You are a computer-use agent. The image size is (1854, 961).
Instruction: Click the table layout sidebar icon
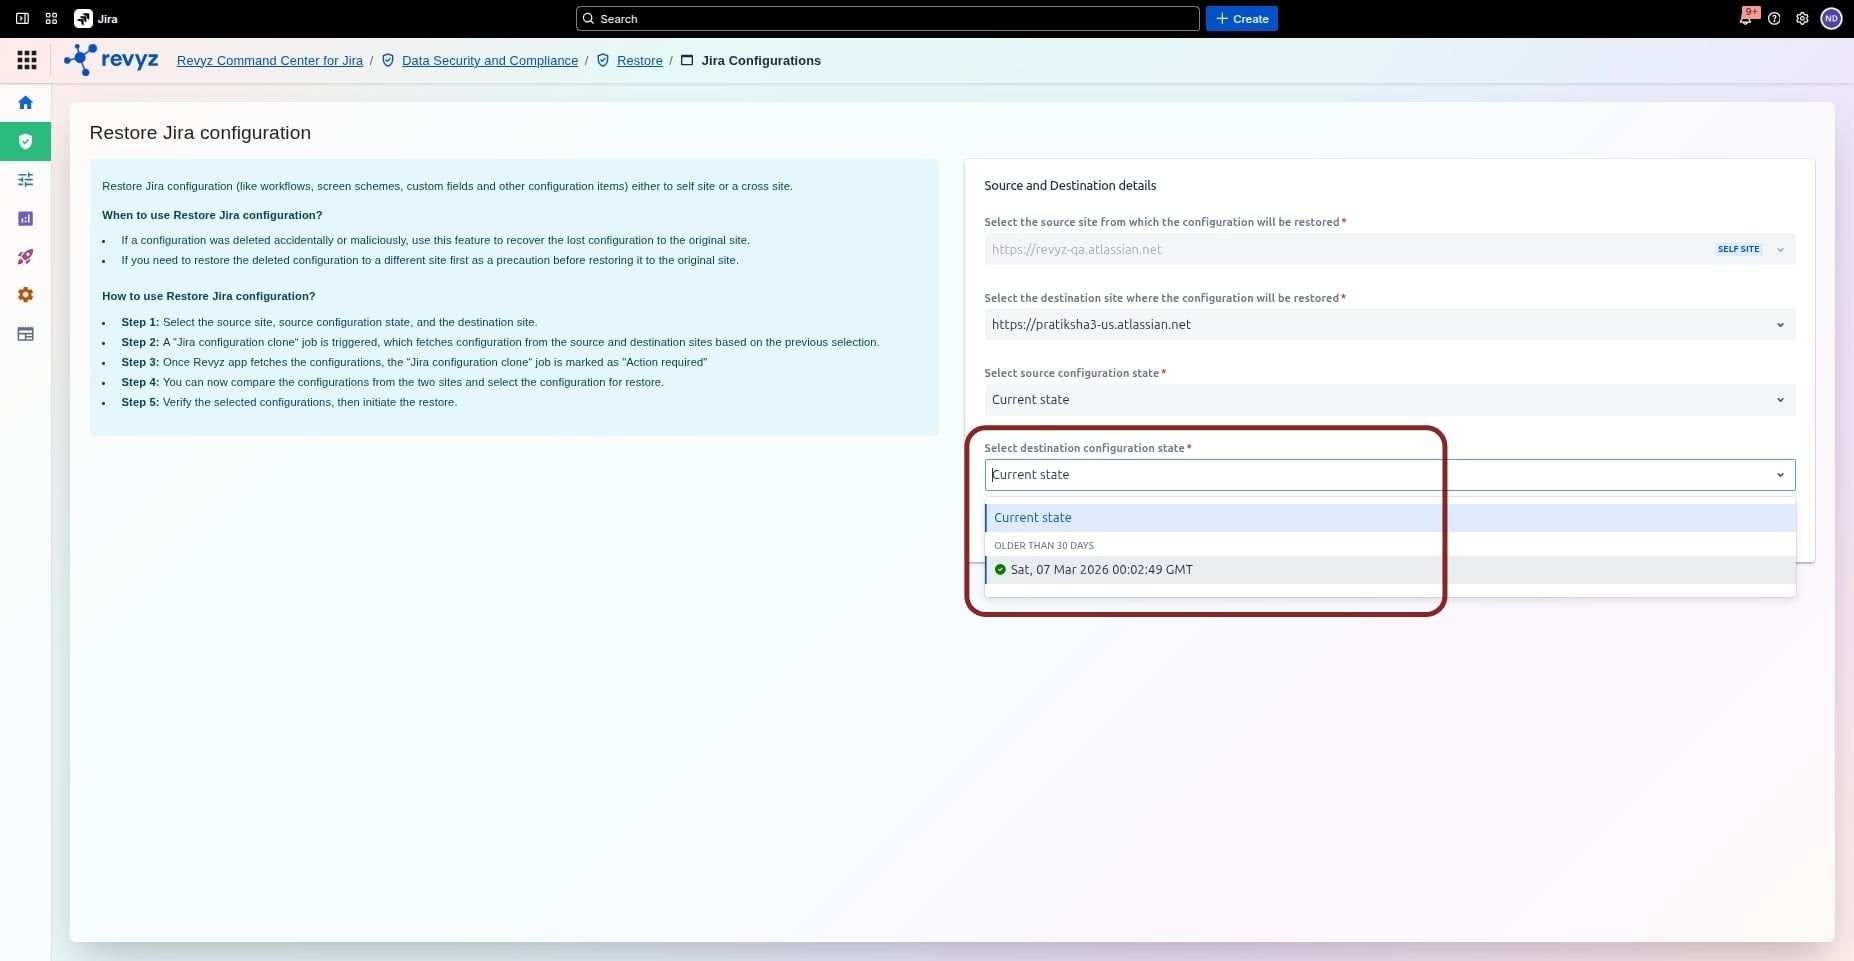26,334
